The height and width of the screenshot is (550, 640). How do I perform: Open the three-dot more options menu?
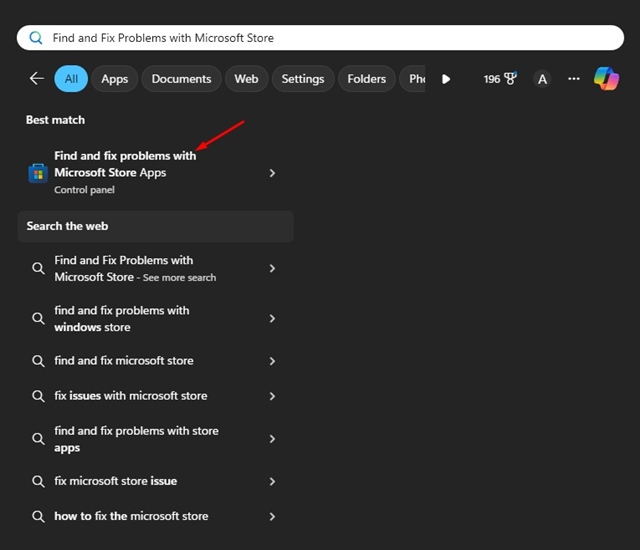point(574,78)
